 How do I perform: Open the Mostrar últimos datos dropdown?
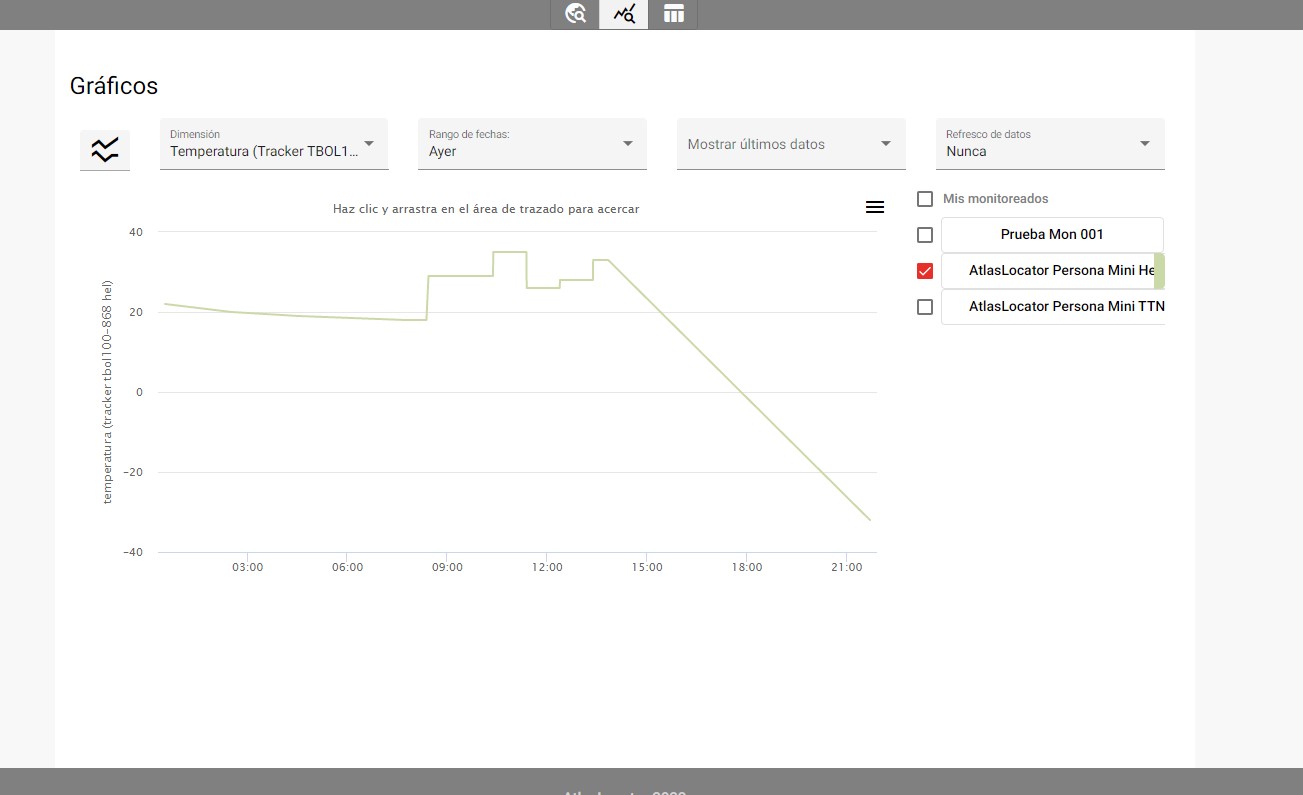click(791, 144)
